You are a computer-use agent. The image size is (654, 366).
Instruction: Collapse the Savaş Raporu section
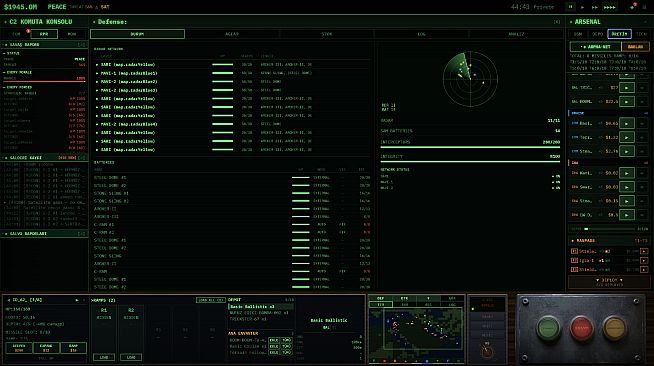(x=44, y=44)
